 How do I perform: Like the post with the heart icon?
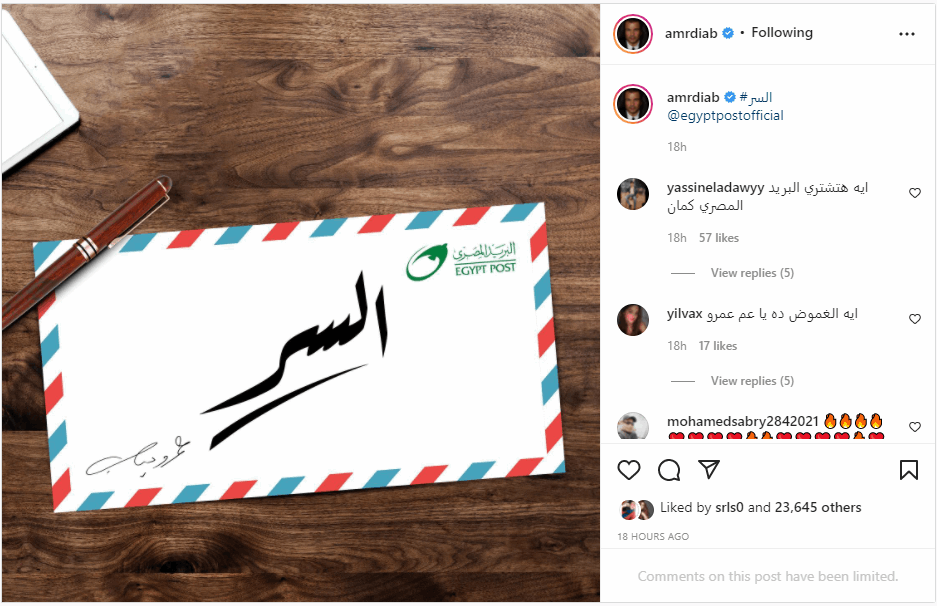pyautogui.click(x=629, y=470)
